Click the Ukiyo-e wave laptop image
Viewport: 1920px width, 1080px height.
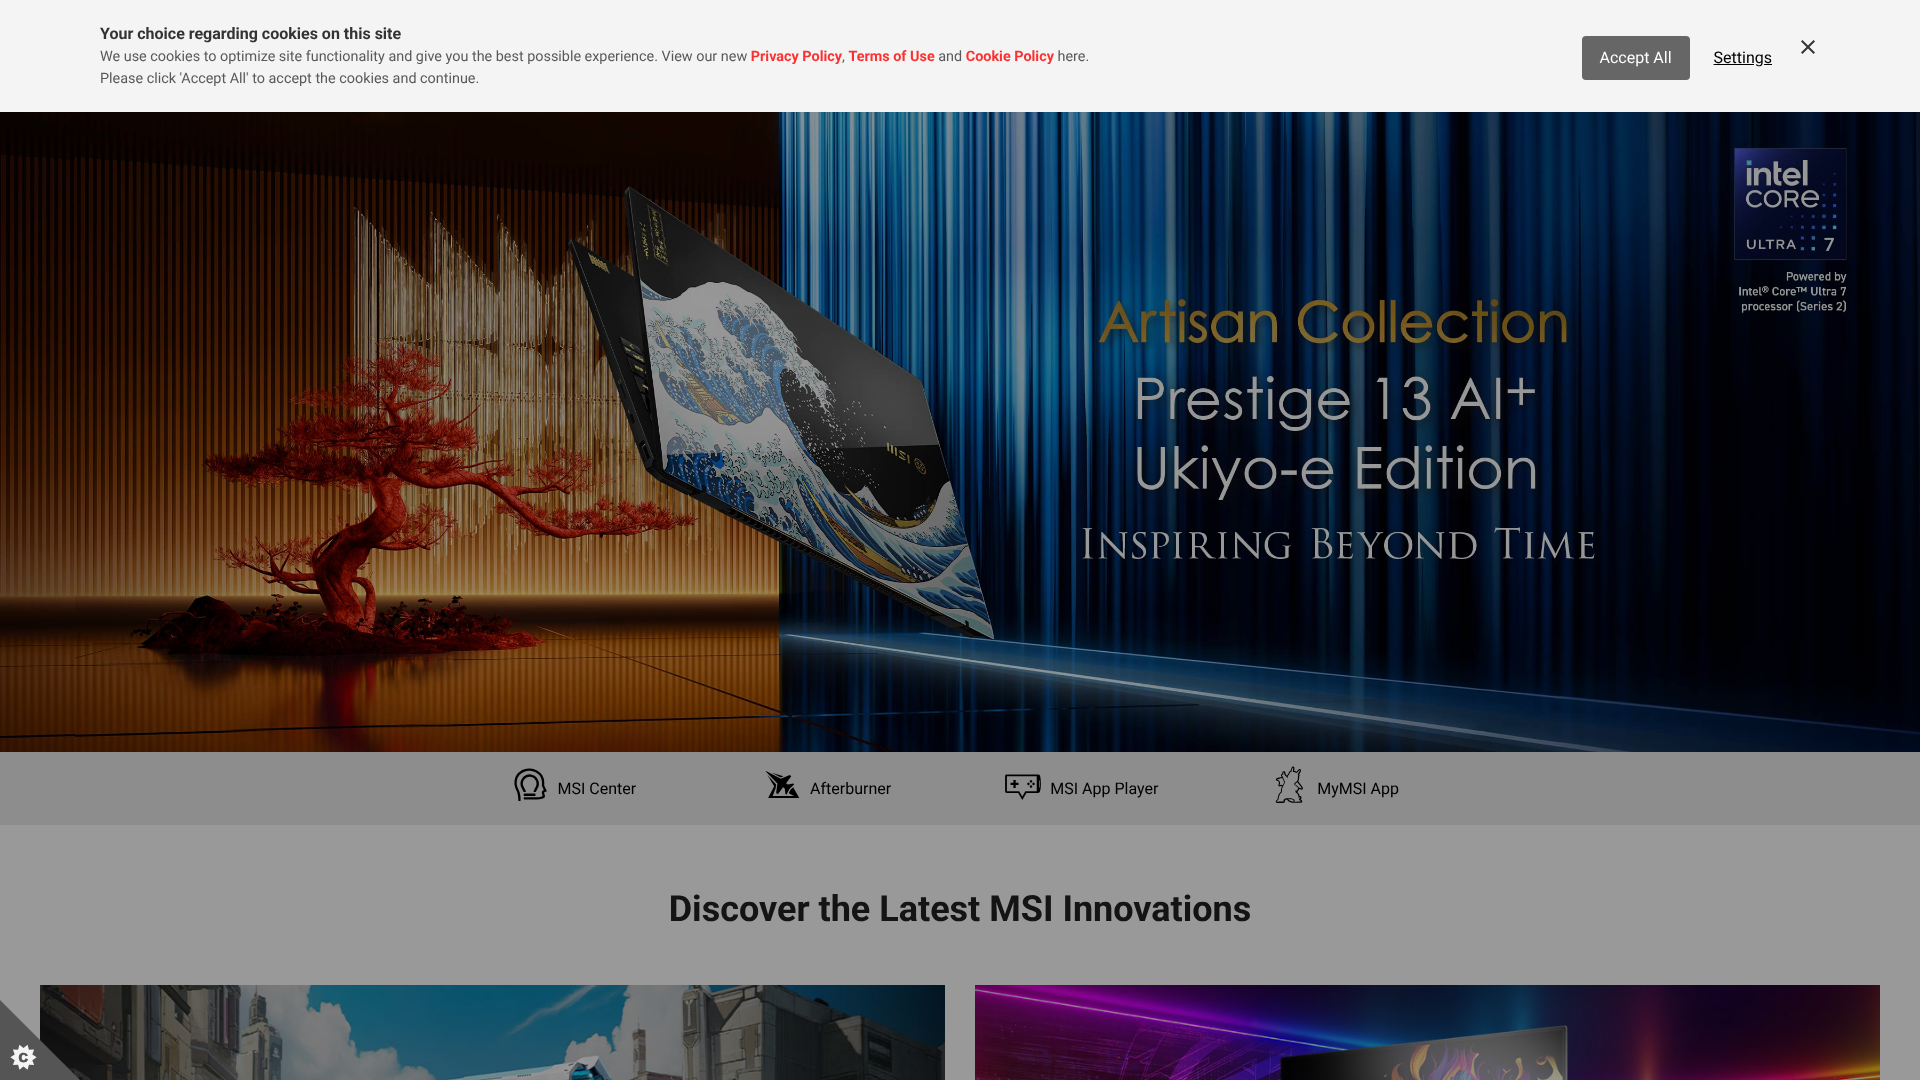click(790, 420)
